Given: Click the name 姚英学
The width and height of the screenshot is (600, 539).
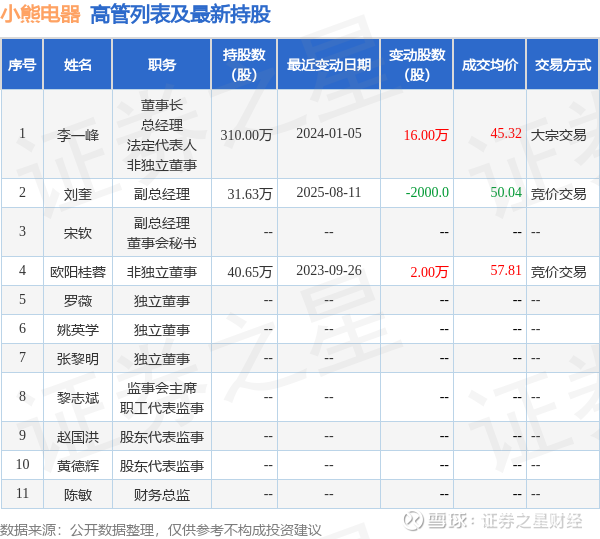Looking at the screenshot, I should click(78, 330).
